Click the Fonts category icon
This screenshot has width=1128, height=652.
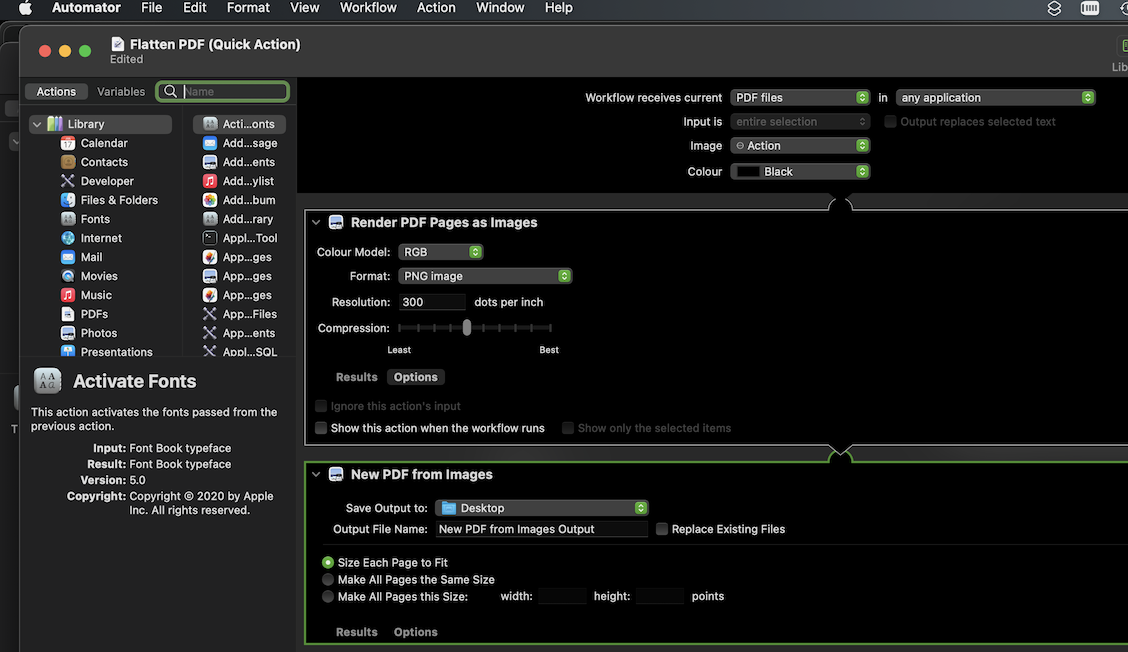pos(68,219)
